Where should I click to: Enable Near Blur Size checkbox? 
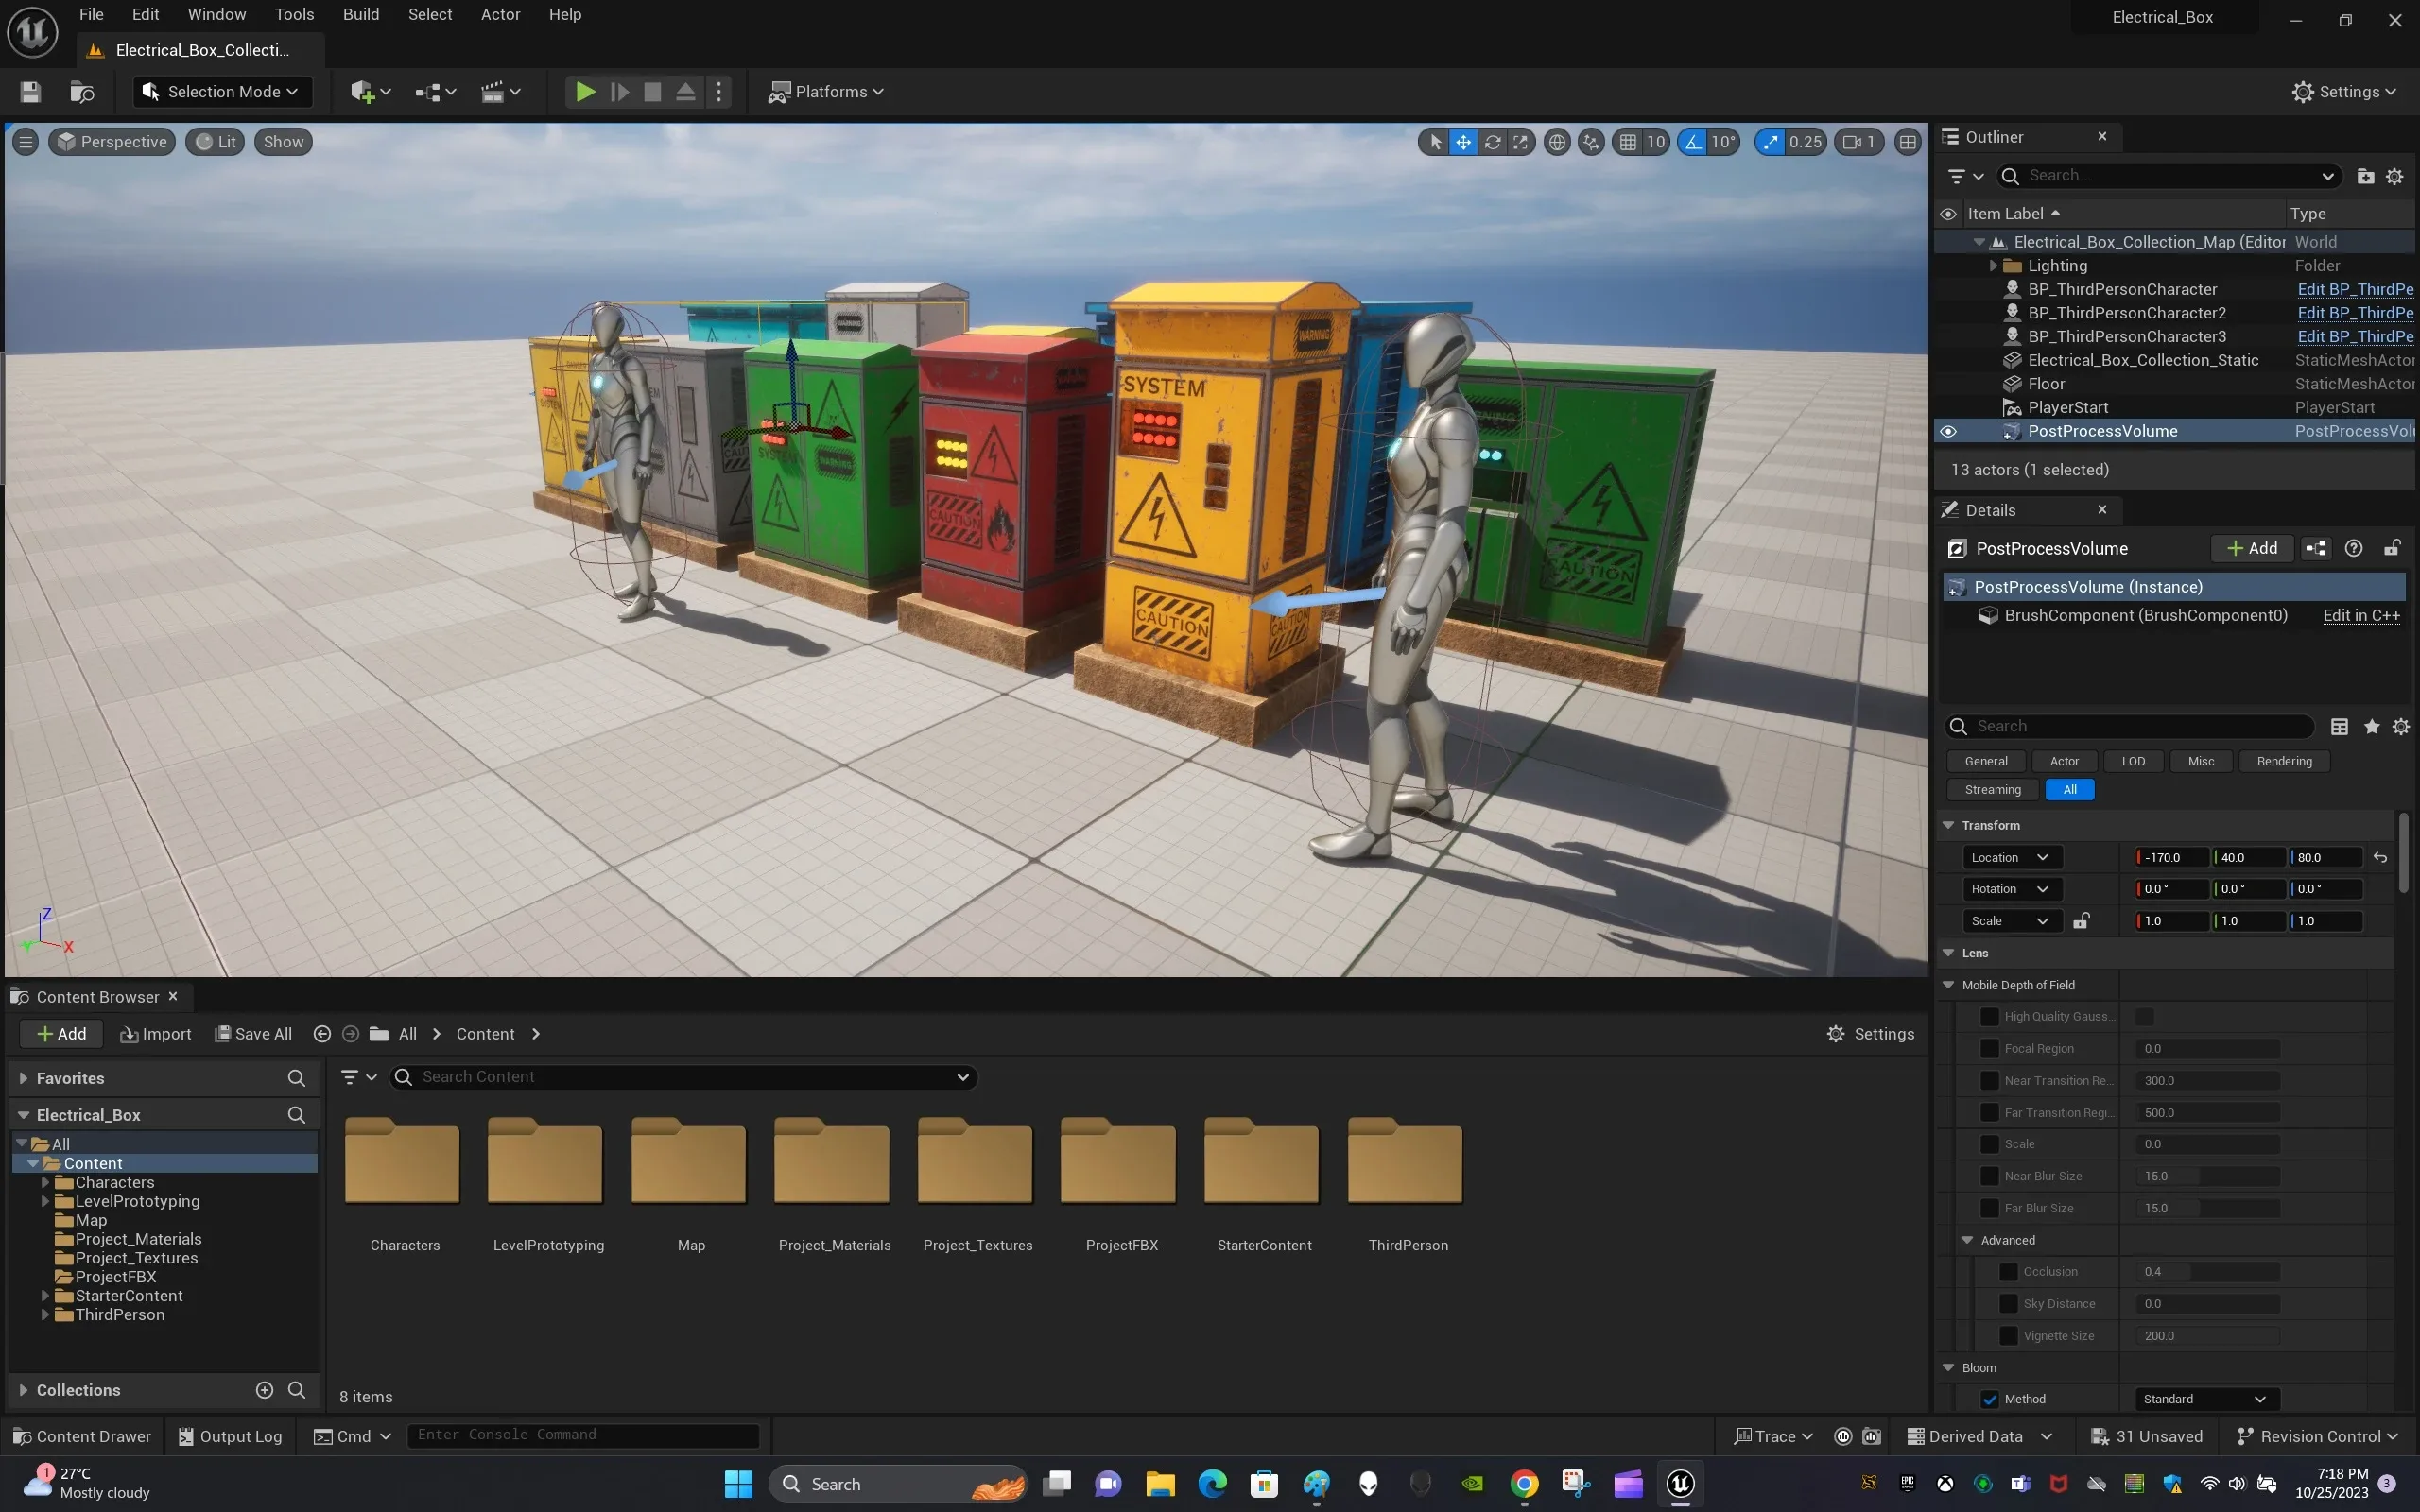(x=1990, y=1176)
